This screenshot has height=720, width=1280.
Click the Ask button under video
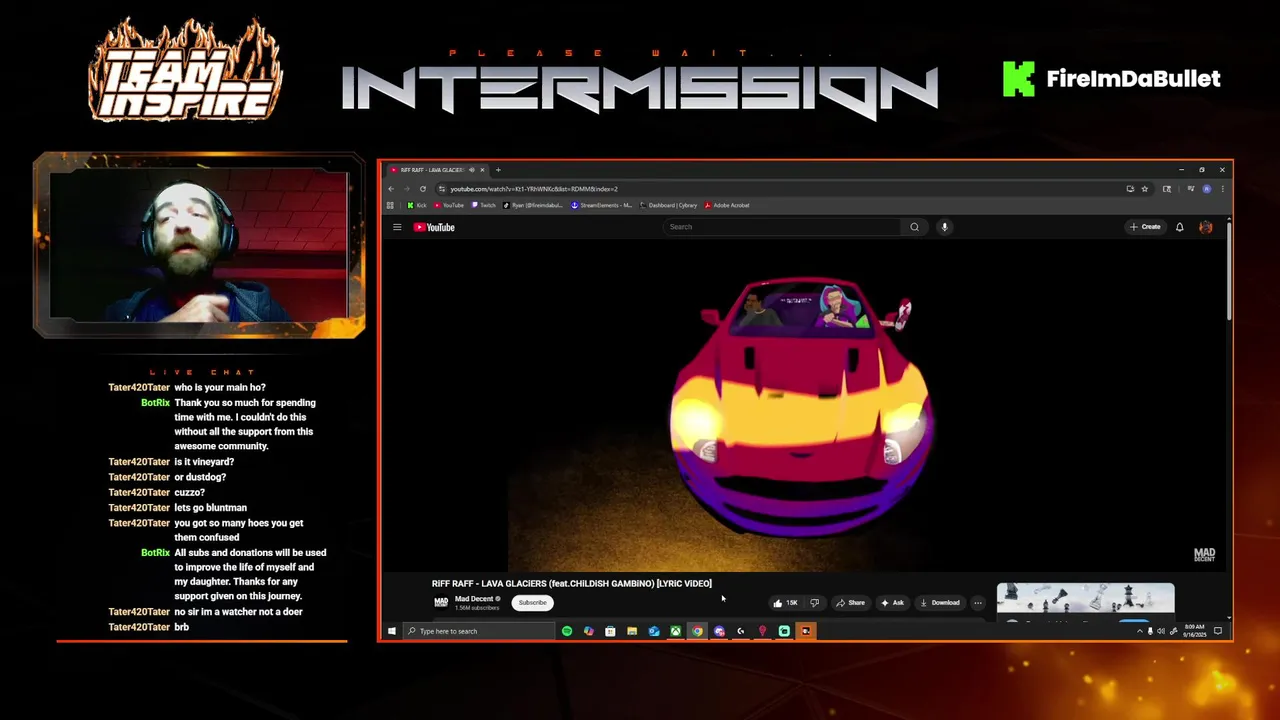pyautogui.click(x=893, y=603)
